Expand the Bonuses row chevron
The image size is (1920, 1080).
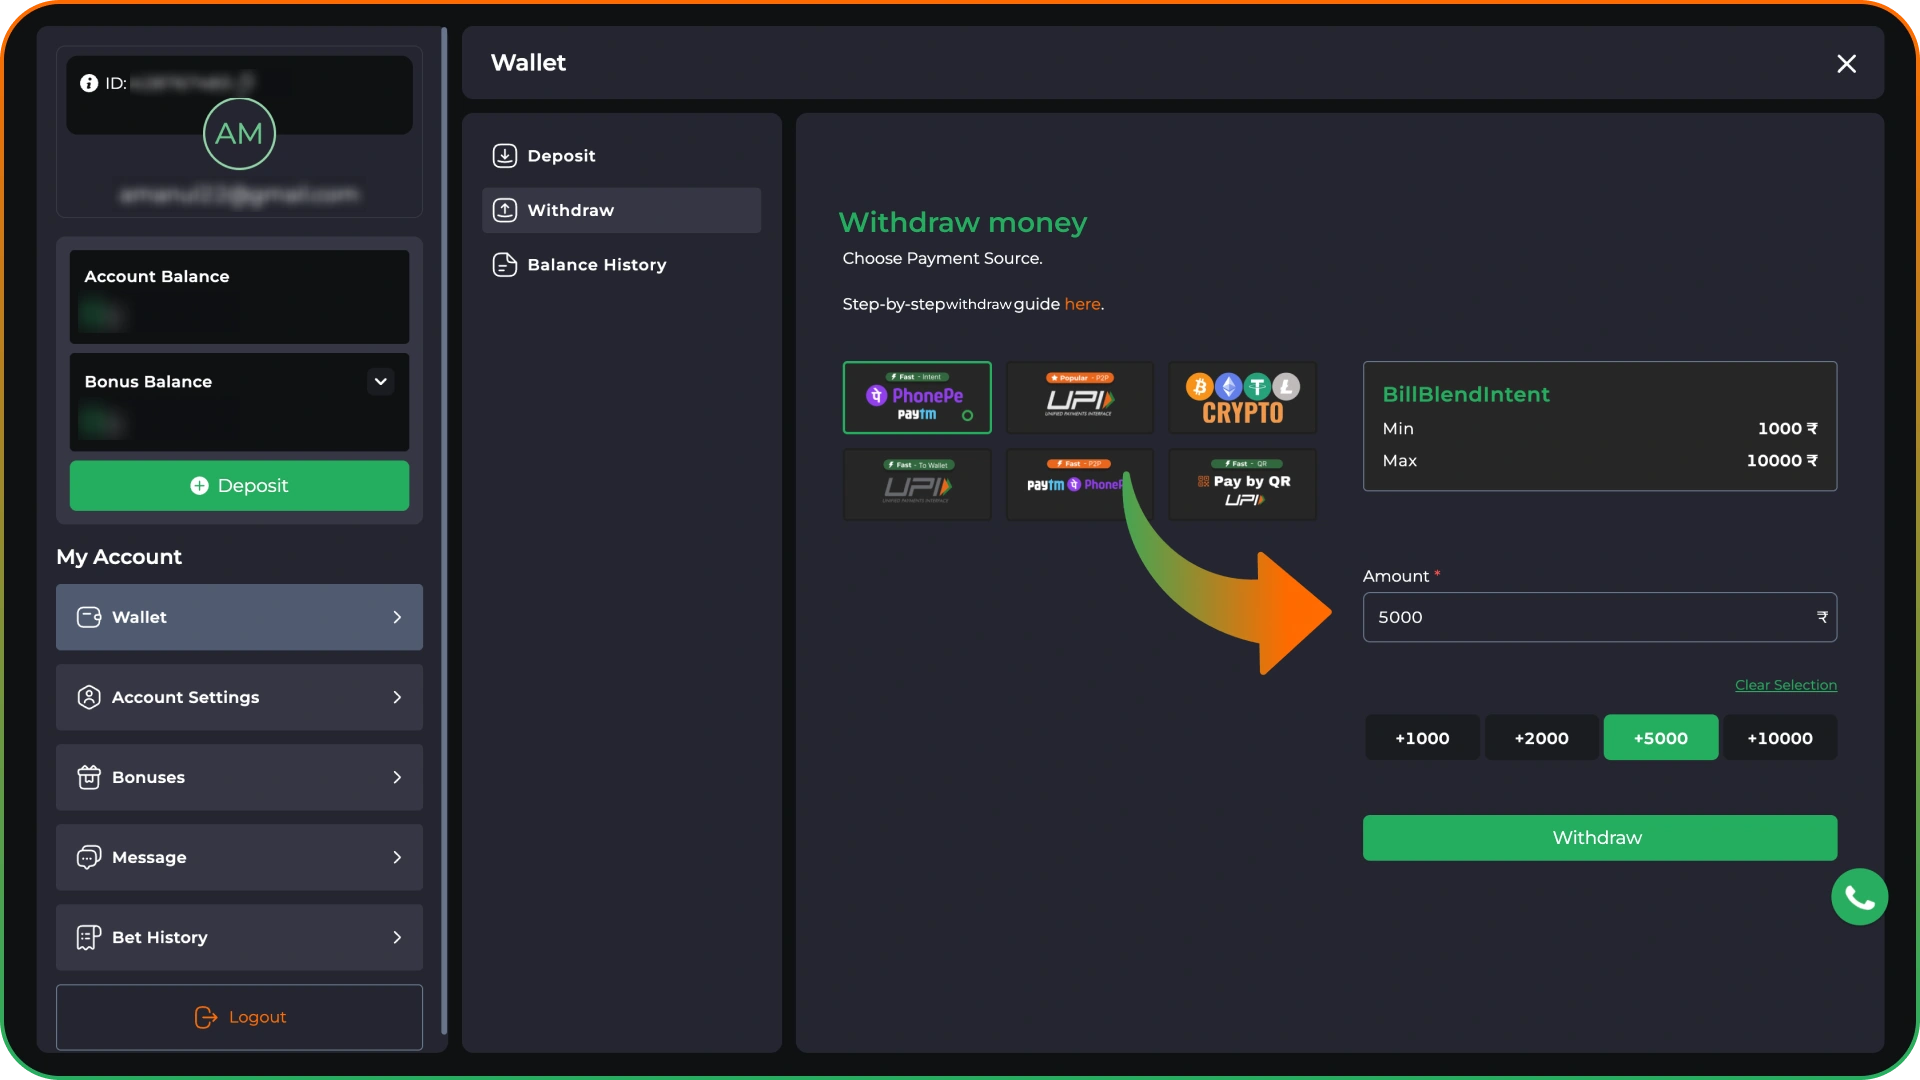397,777
